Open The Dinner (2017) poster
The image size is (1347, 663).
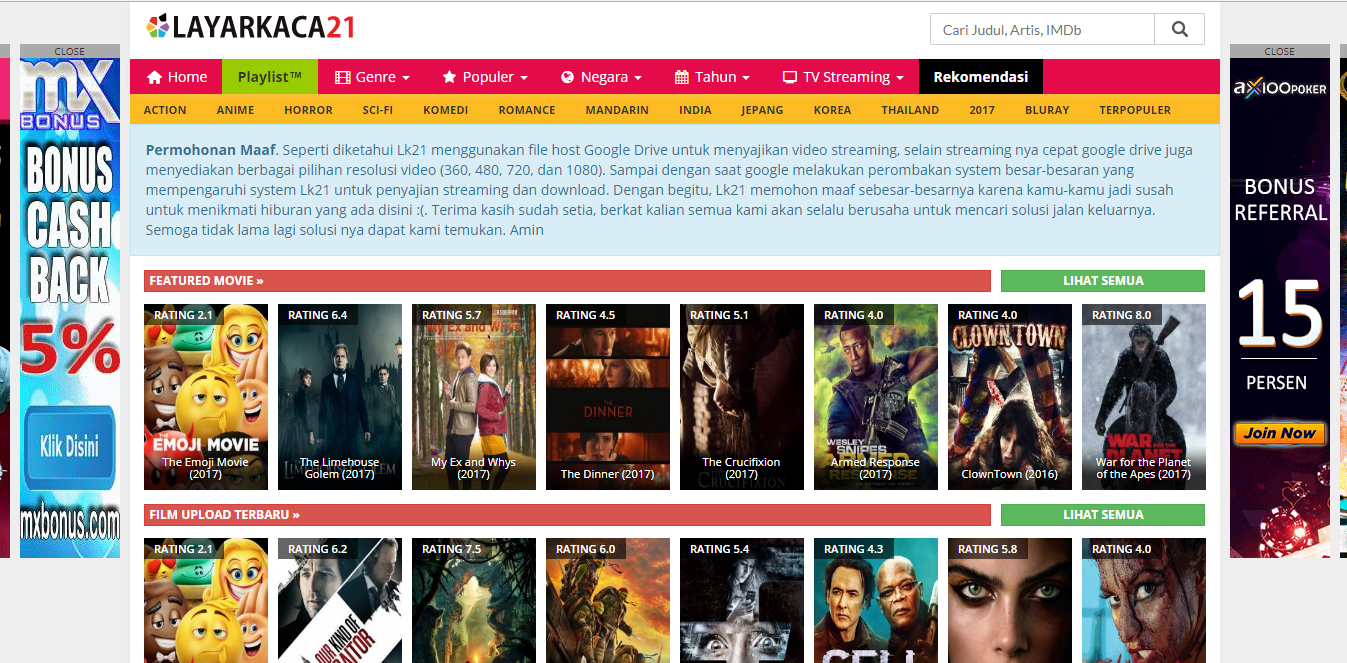tap(608, 397)
